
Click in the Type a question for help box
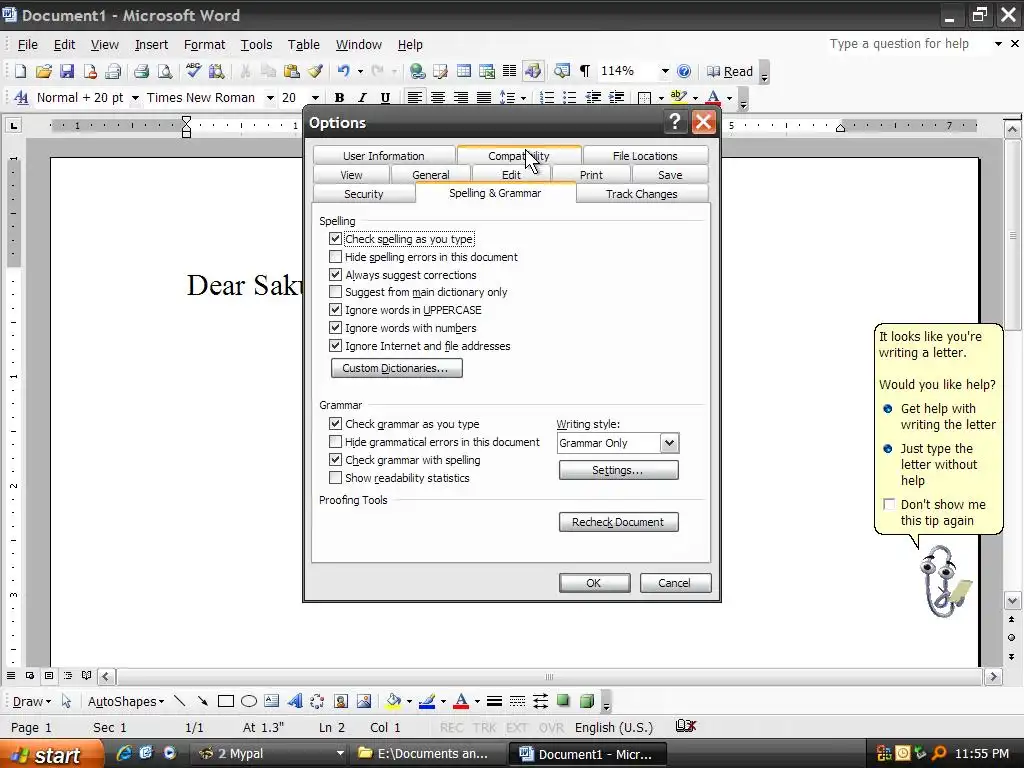[x=909, y=44]
